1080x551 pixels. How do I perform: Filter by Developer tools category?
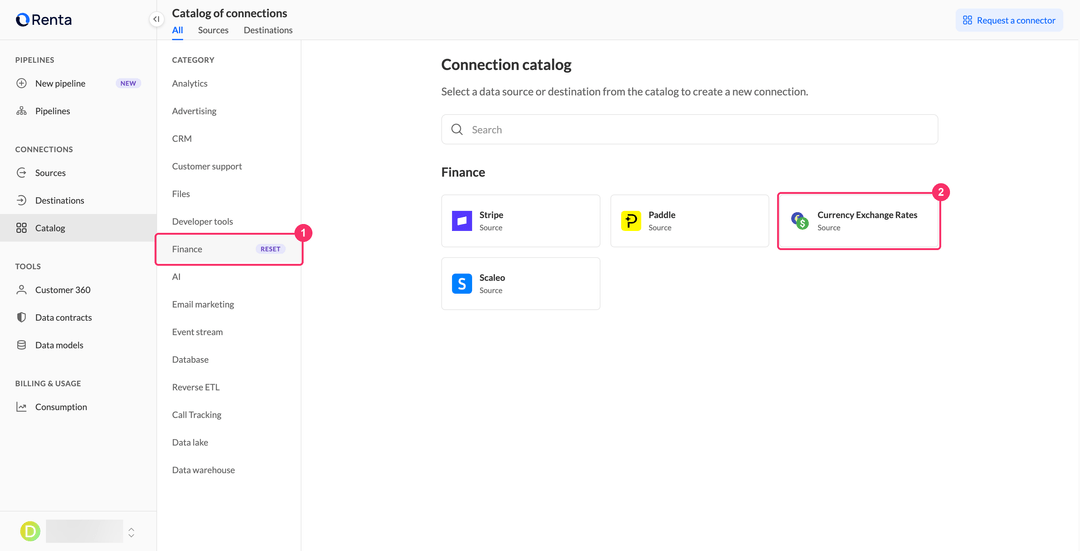point(202,221)
